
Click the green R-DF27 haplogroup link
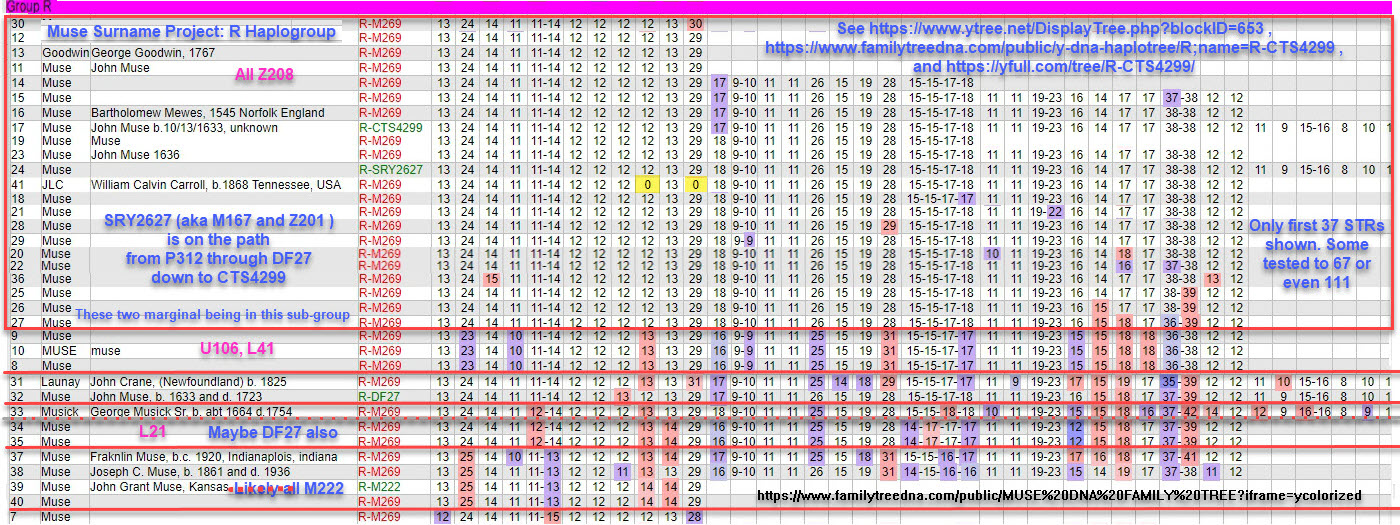tap(382, 397)
